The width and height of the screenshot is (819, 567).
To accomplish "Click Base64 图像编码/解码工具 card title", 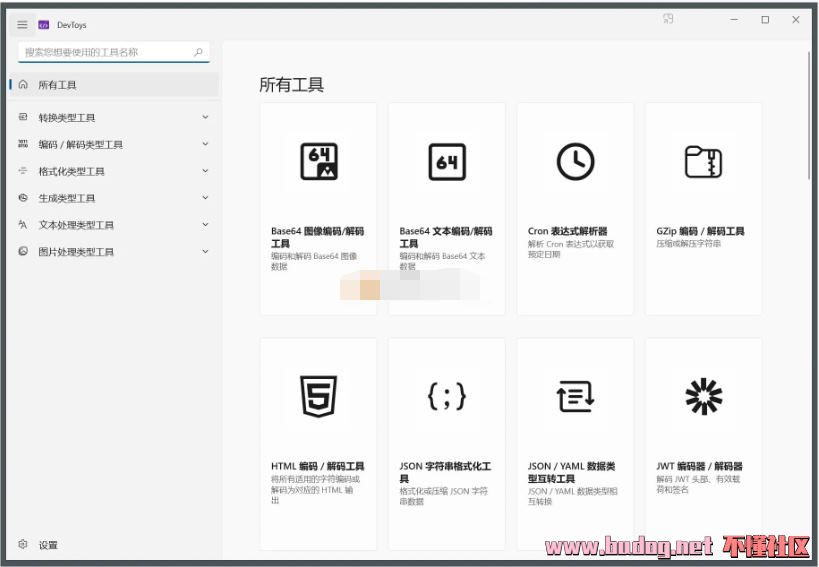I will [x=318, y=237].
